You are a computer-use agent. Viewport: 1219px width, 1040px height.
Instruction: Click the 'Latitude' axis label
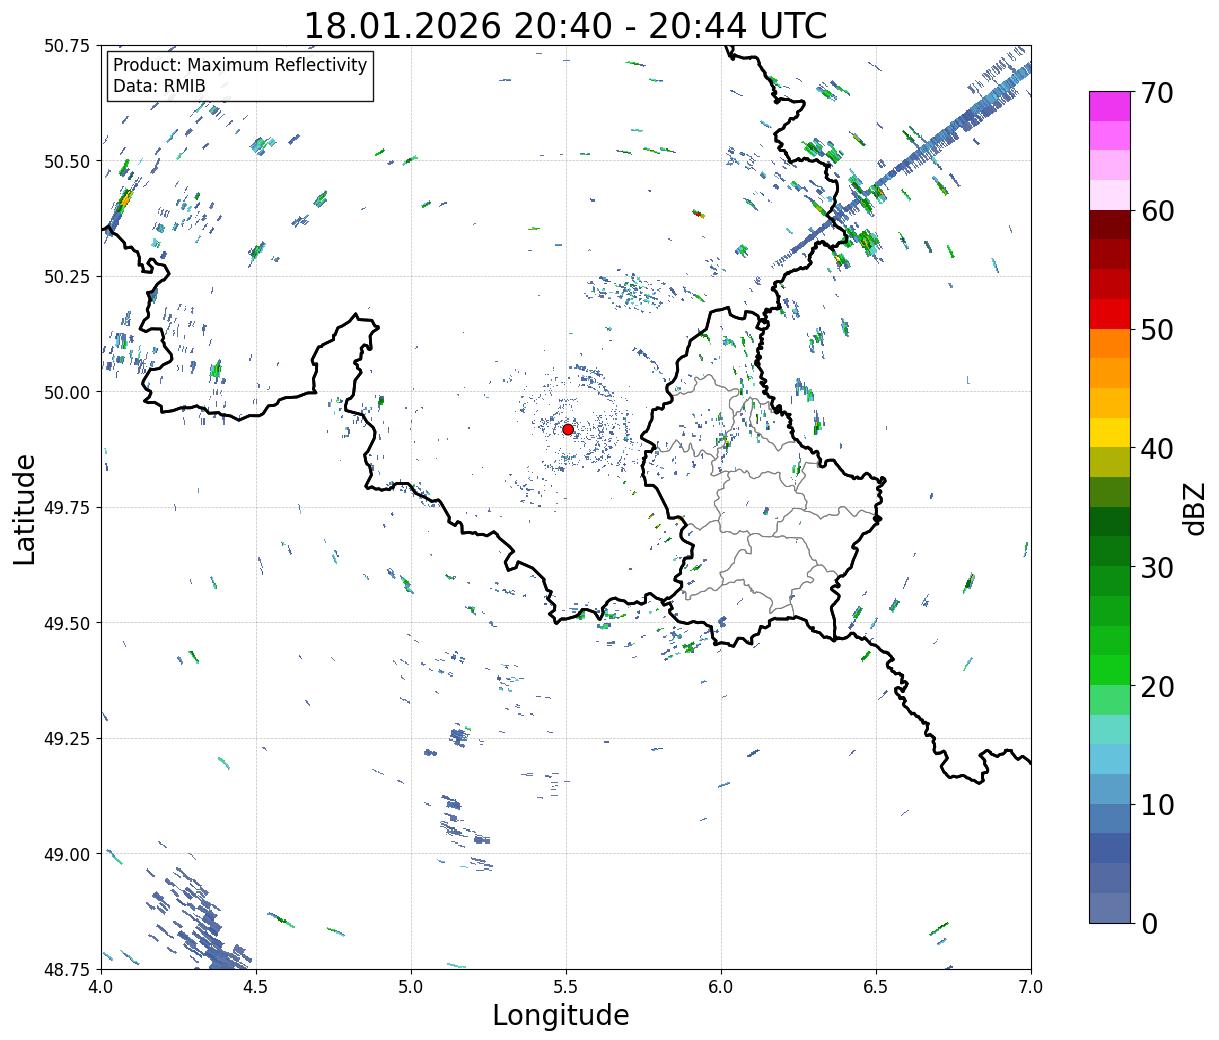point(25,509)
